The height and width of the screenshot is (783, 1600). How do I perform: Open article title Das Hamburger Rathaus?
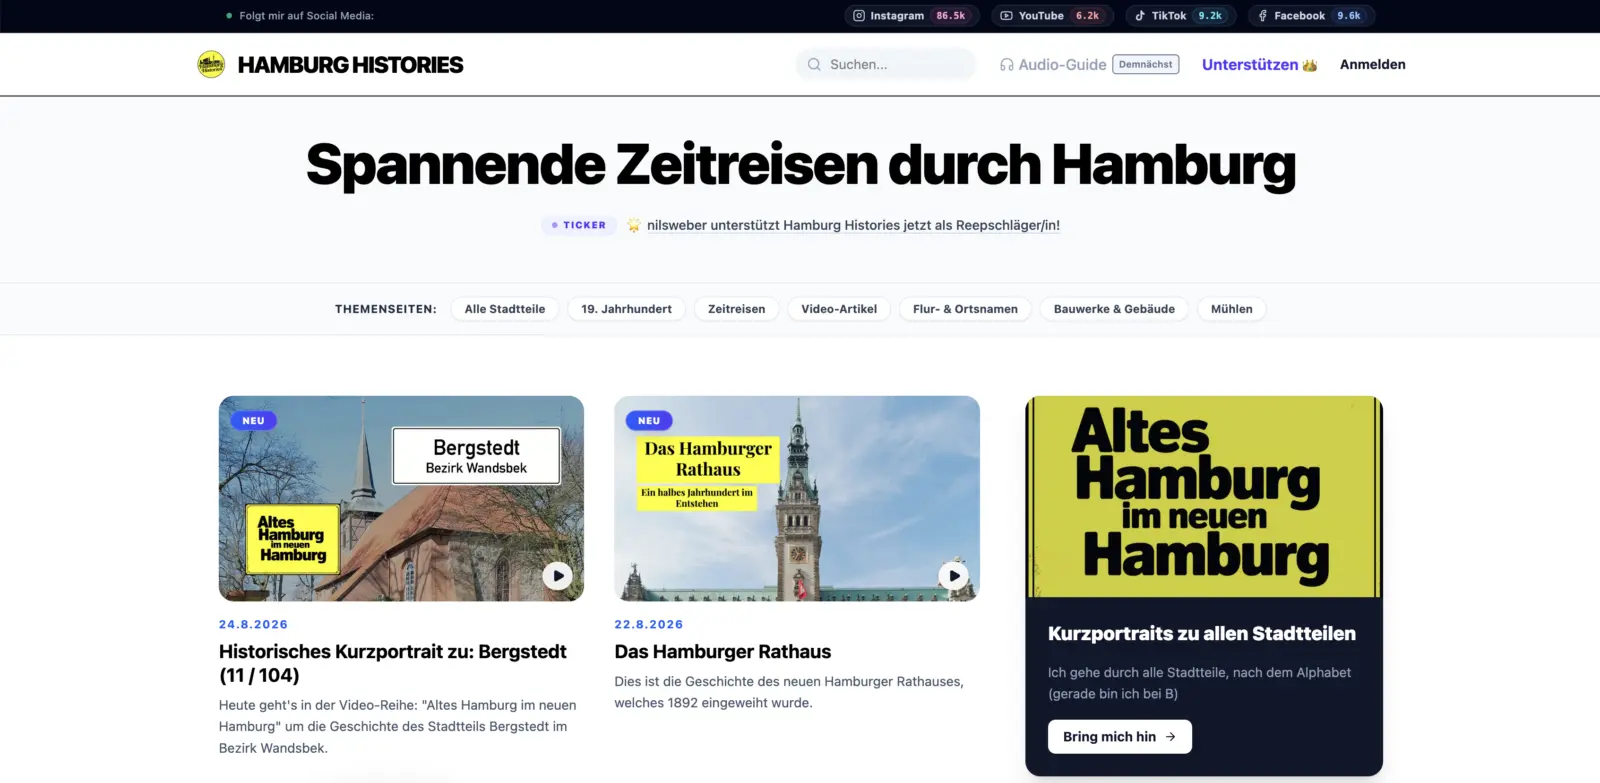pyautogui.click(x=723, y=652)
